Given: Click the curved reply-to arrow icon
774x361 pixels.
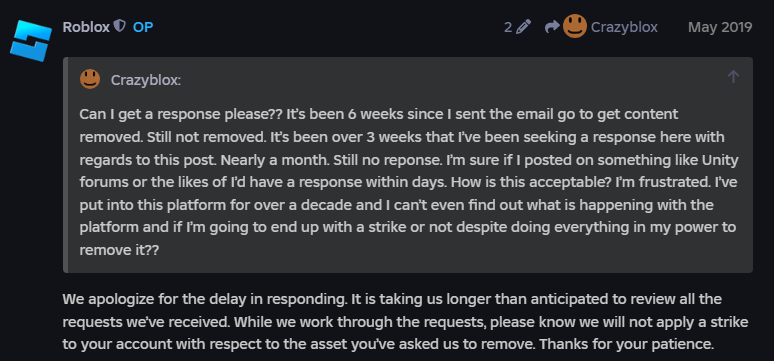Looking at the screenshot, I should click(552, 27).
